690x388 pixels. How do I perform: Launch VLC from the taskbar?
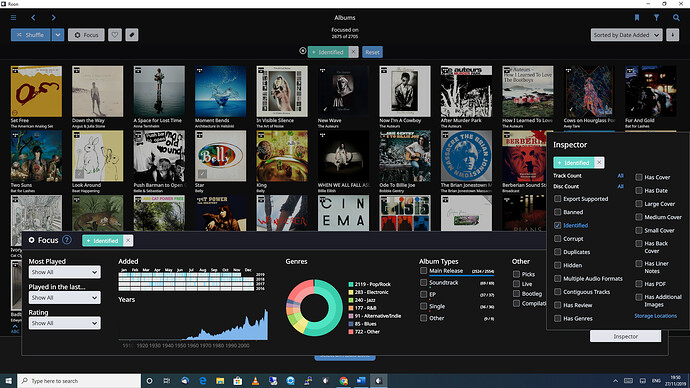[255, 381]
